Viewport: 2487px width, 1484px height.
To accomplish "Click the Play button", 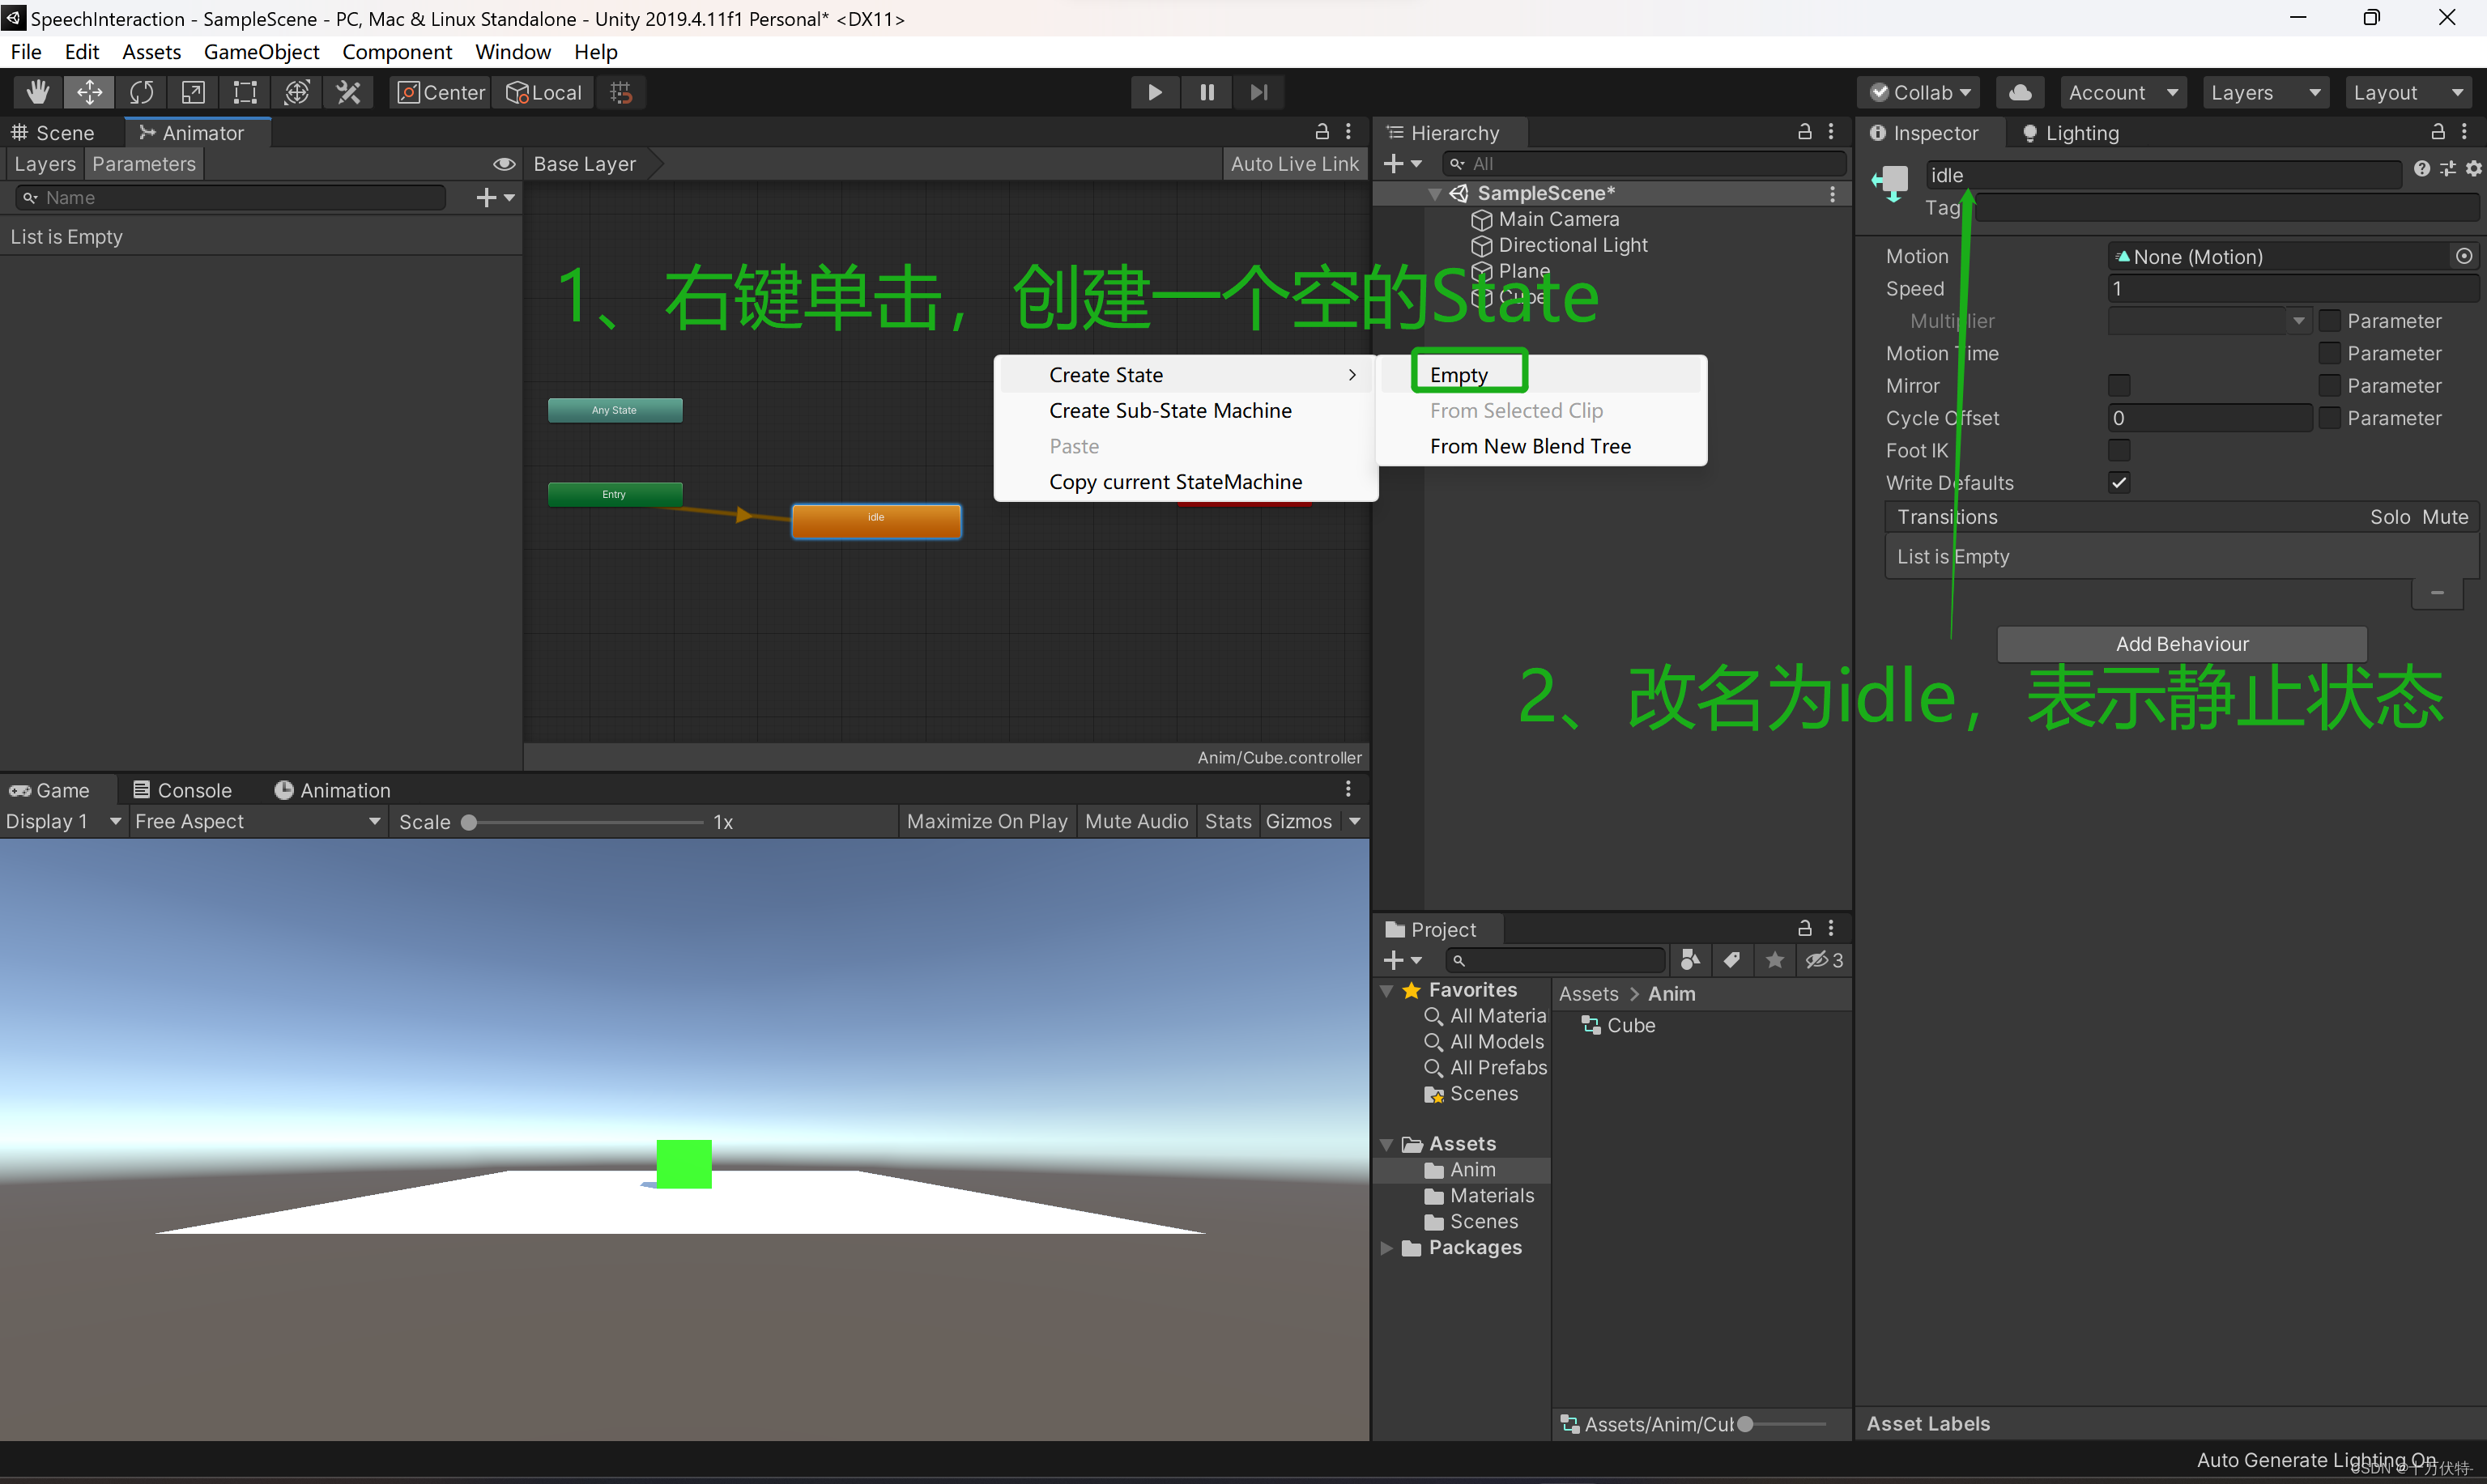I will (1154, 92).
